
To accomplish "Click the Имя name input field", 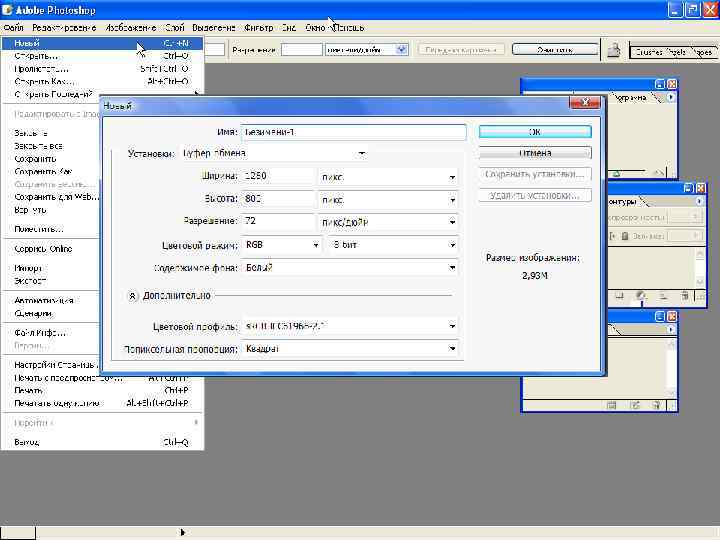I will pyautogui.click(x=354, y=132).
